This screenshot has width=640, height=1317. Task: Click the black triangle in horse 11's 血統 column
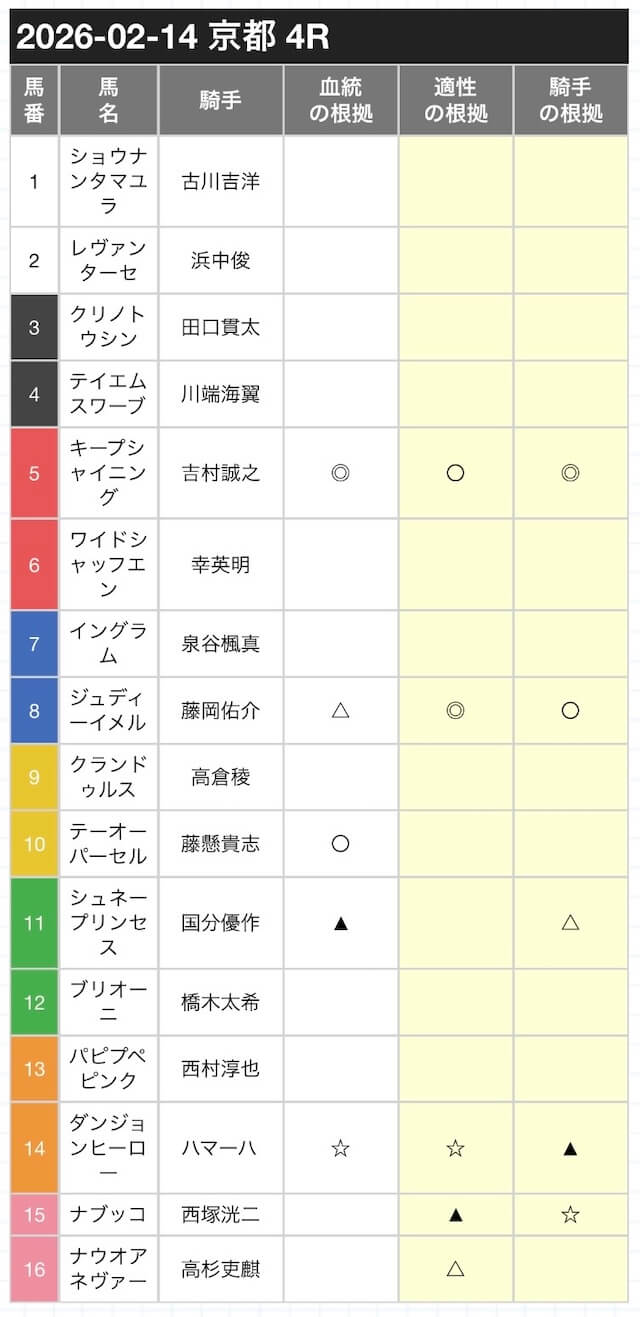coord(340,922)
